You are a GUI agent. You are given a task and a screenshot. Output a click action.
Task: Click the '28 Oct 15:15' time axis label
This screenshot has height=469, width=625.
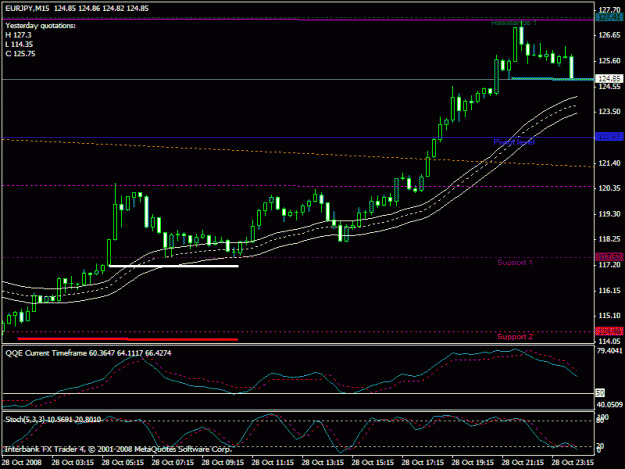pos(373,463)
